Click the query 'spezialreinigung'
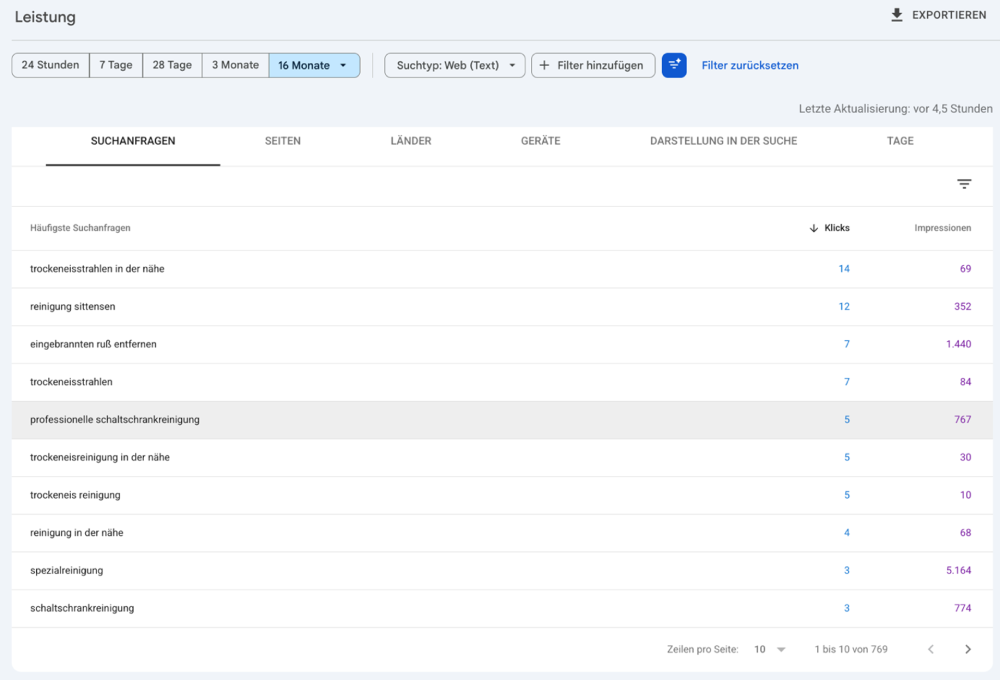 click(66, 570)
